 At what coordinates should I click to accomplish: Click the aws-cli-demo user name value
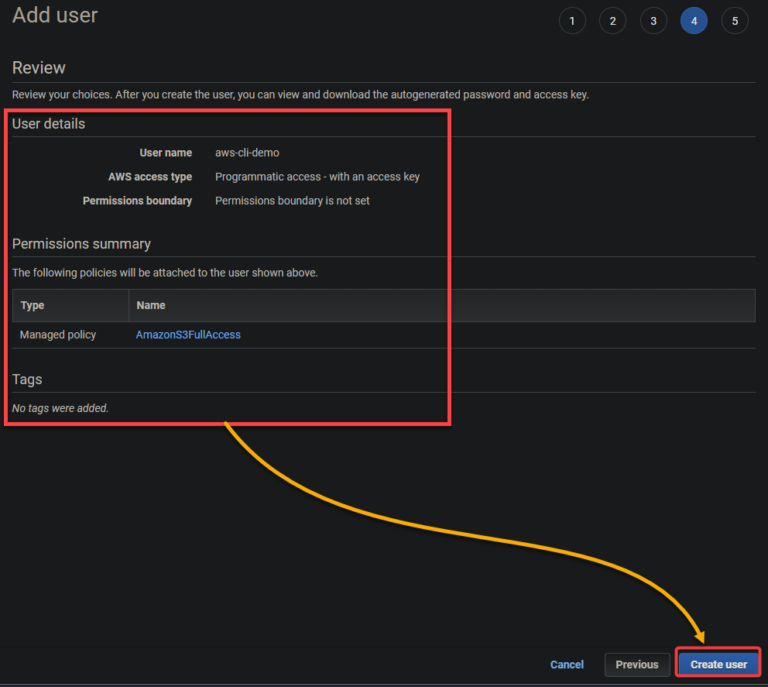[247, 153]
